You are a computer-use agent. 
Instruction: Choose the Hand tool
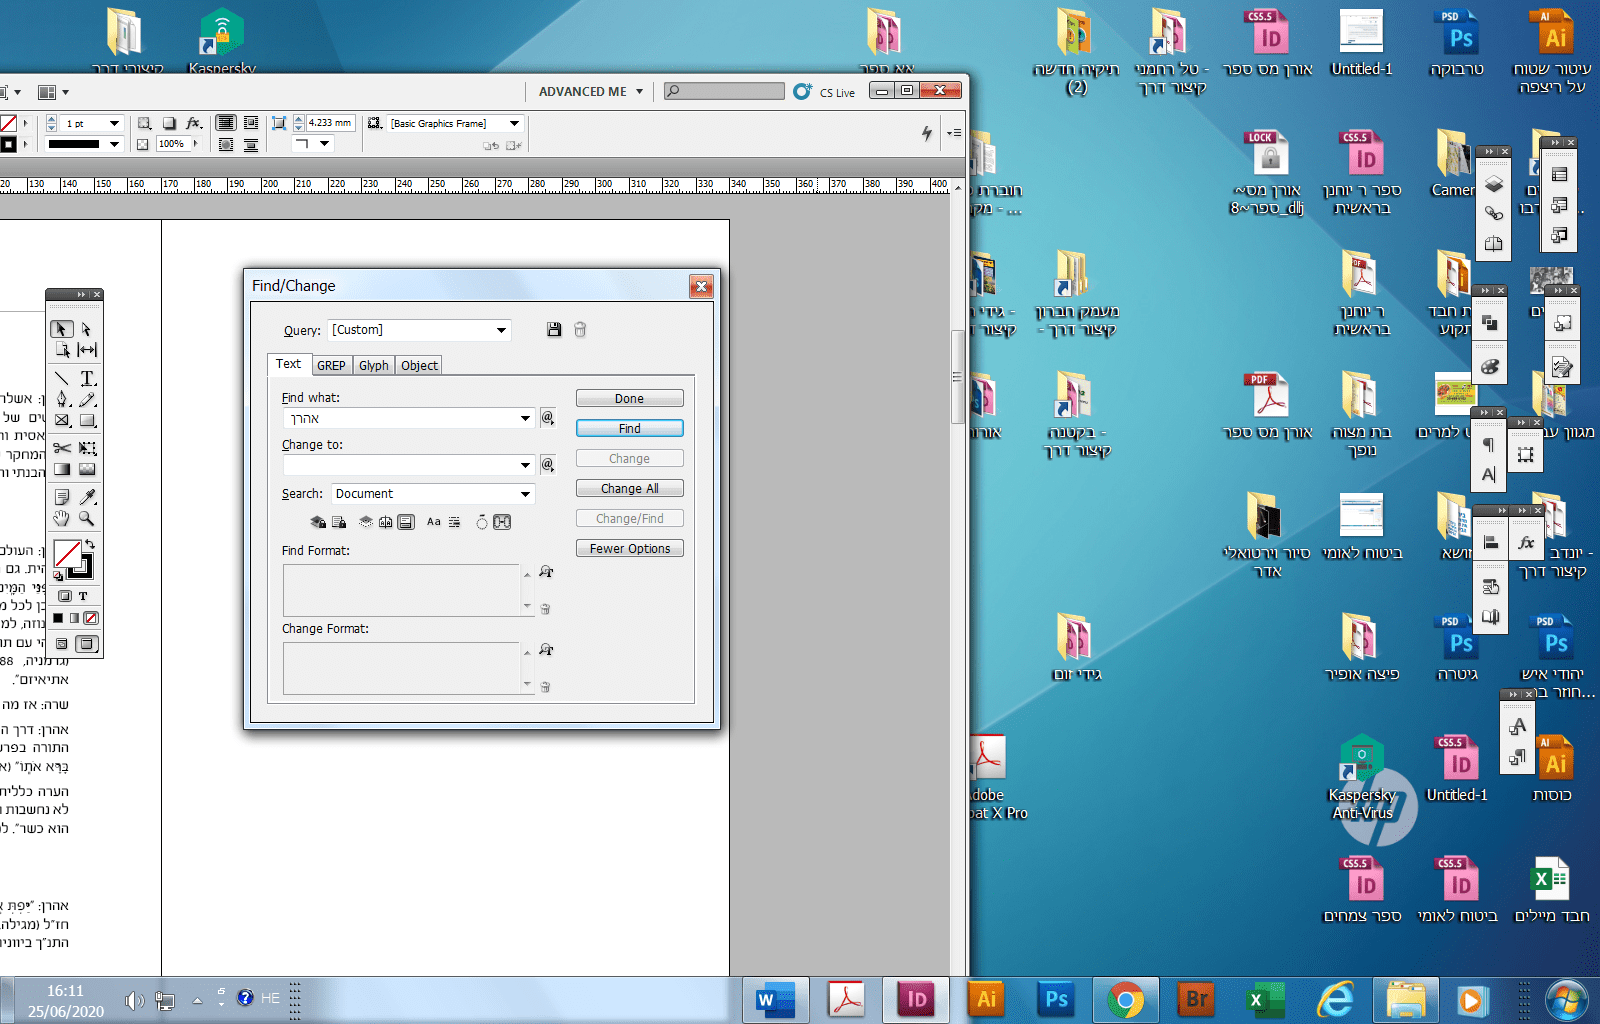click(61, 518)
